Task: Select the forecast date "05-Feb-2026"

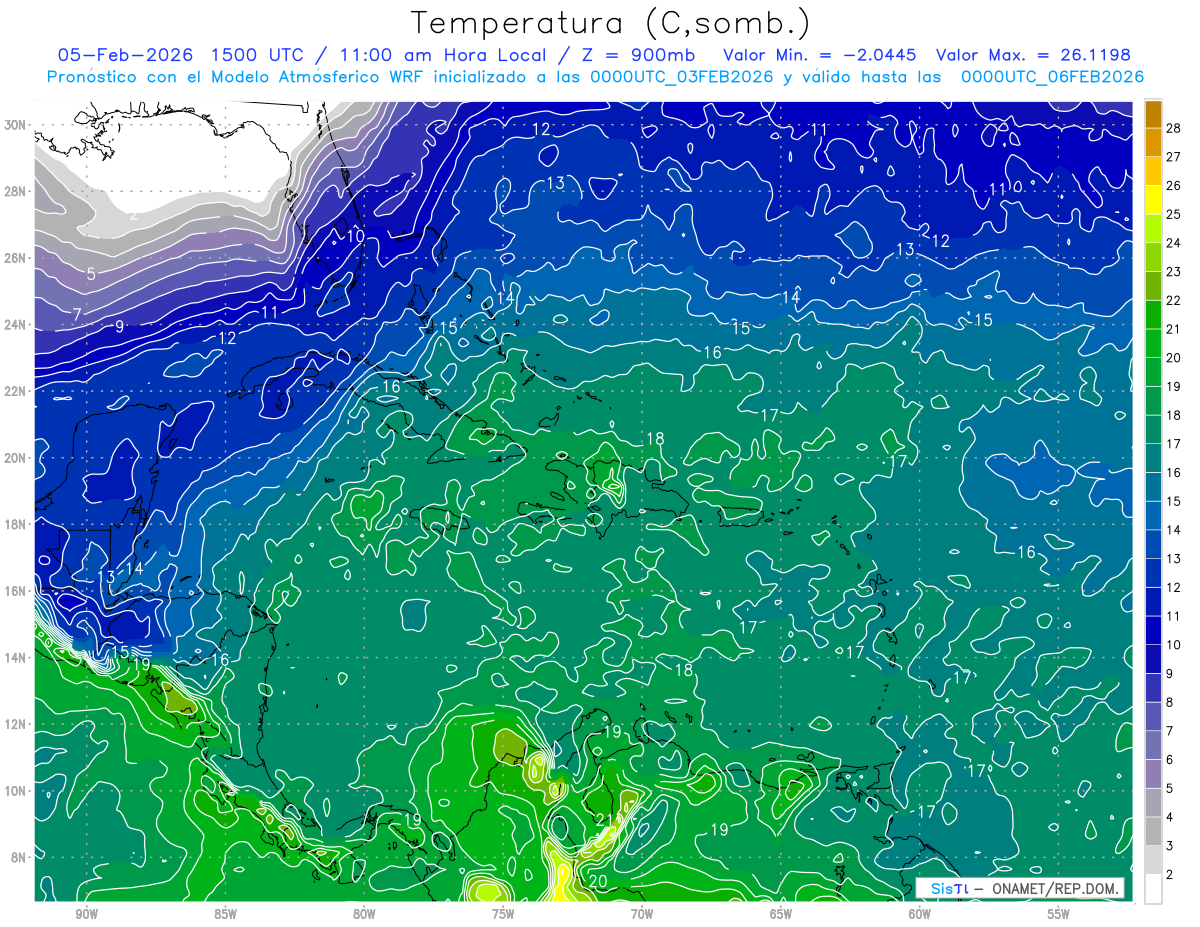Action: point(125,55)
